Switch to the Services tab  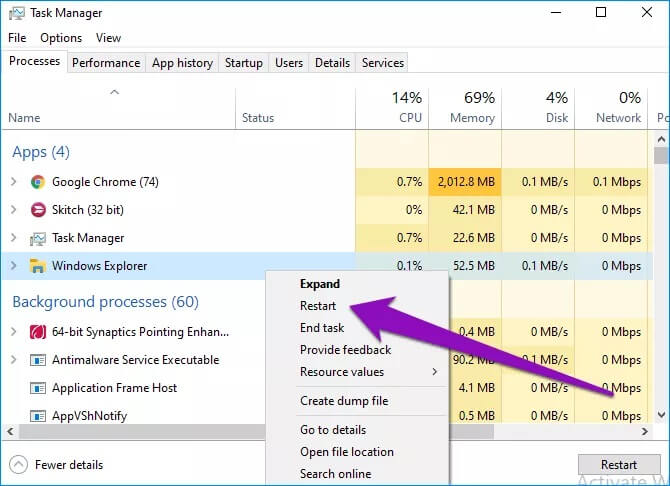point(383,63)
